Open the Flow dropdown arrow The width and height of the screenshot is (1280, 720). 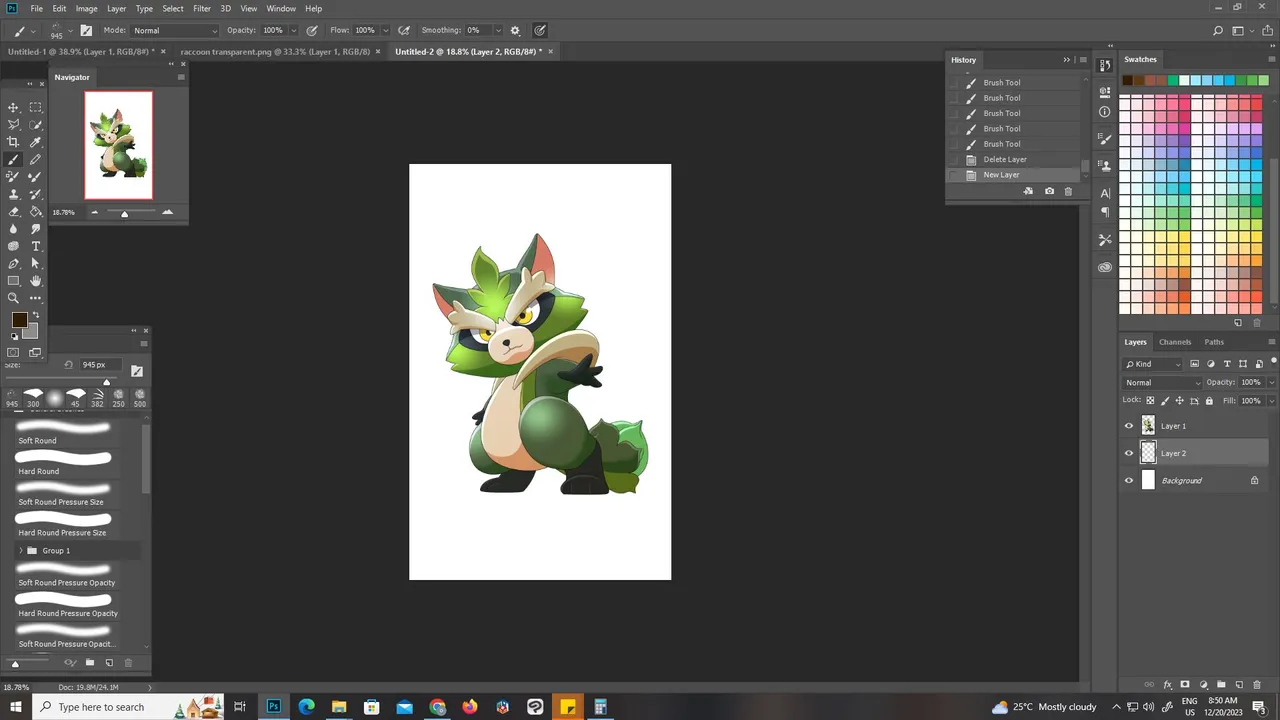pyautogui.click(x=386, y=31)
